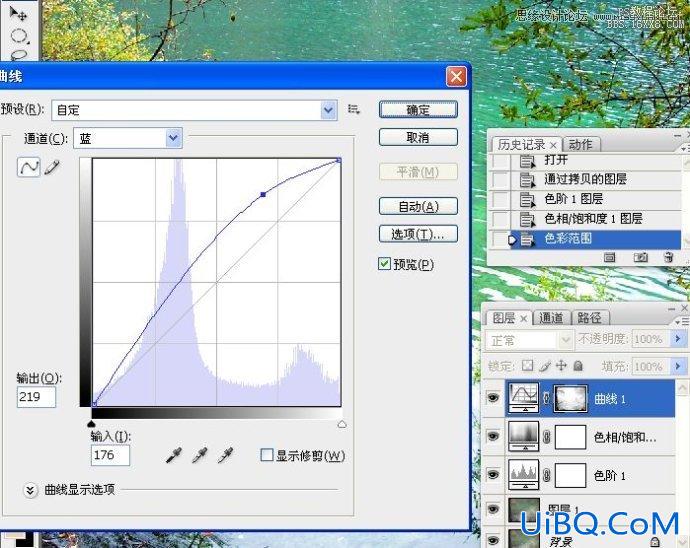Click link icon between 曲线 1 thumbnail and mask
The height and width of the screenshot is (548, 690).
(546, 398)
